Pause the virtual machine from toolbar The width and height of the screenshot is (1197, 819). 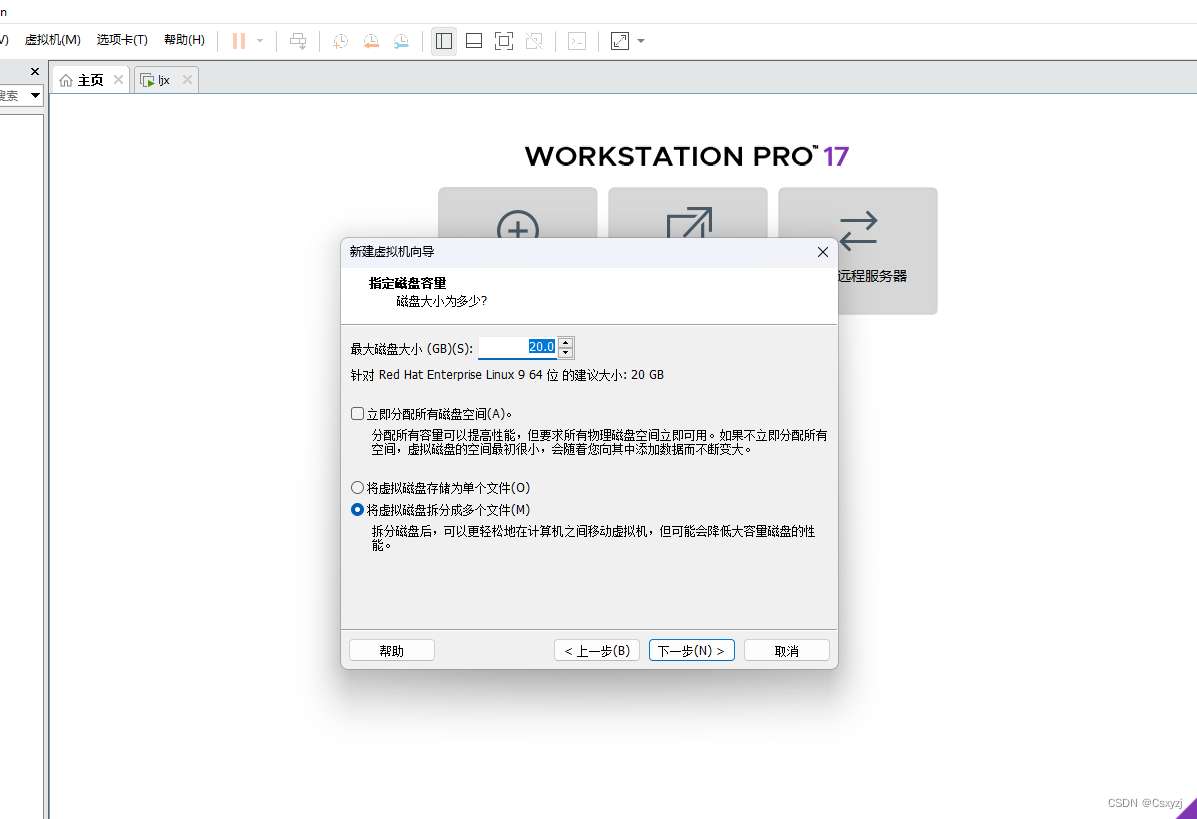(x=239, y=41)
